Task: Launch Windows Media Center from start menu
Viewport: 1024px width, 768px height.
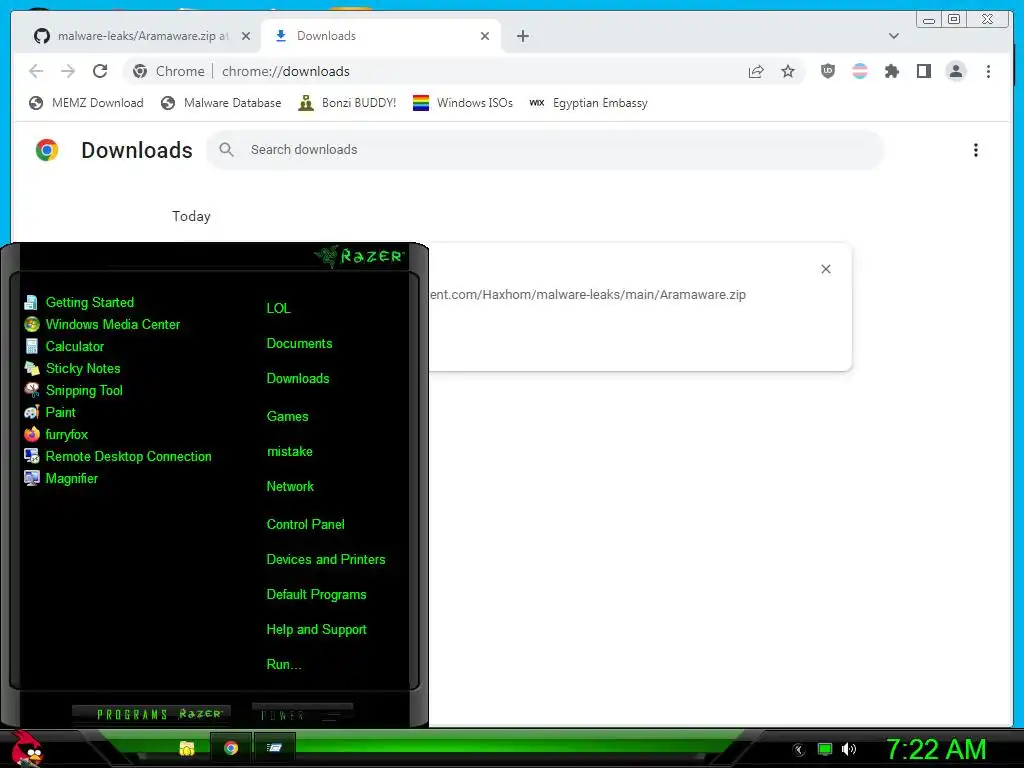Action: tap(102, 325)
